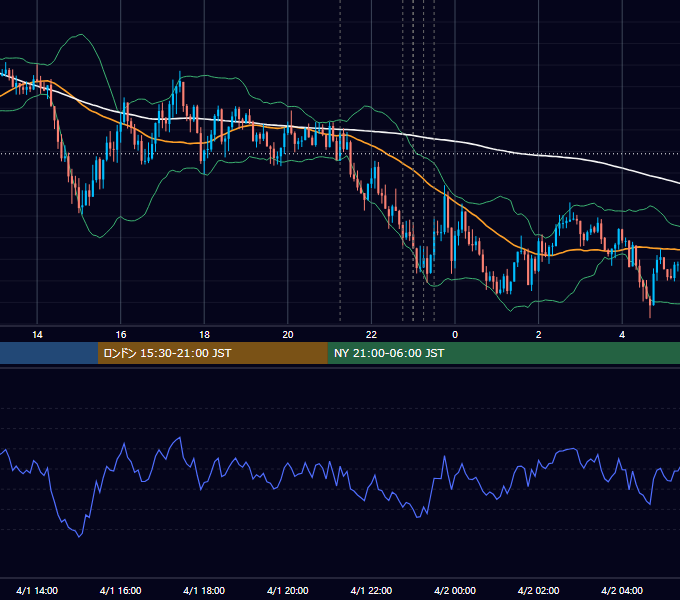Screen dimensions: 680x600
Task: Click the 4/1 14:00 date label
Action: (x=37, y=590)
